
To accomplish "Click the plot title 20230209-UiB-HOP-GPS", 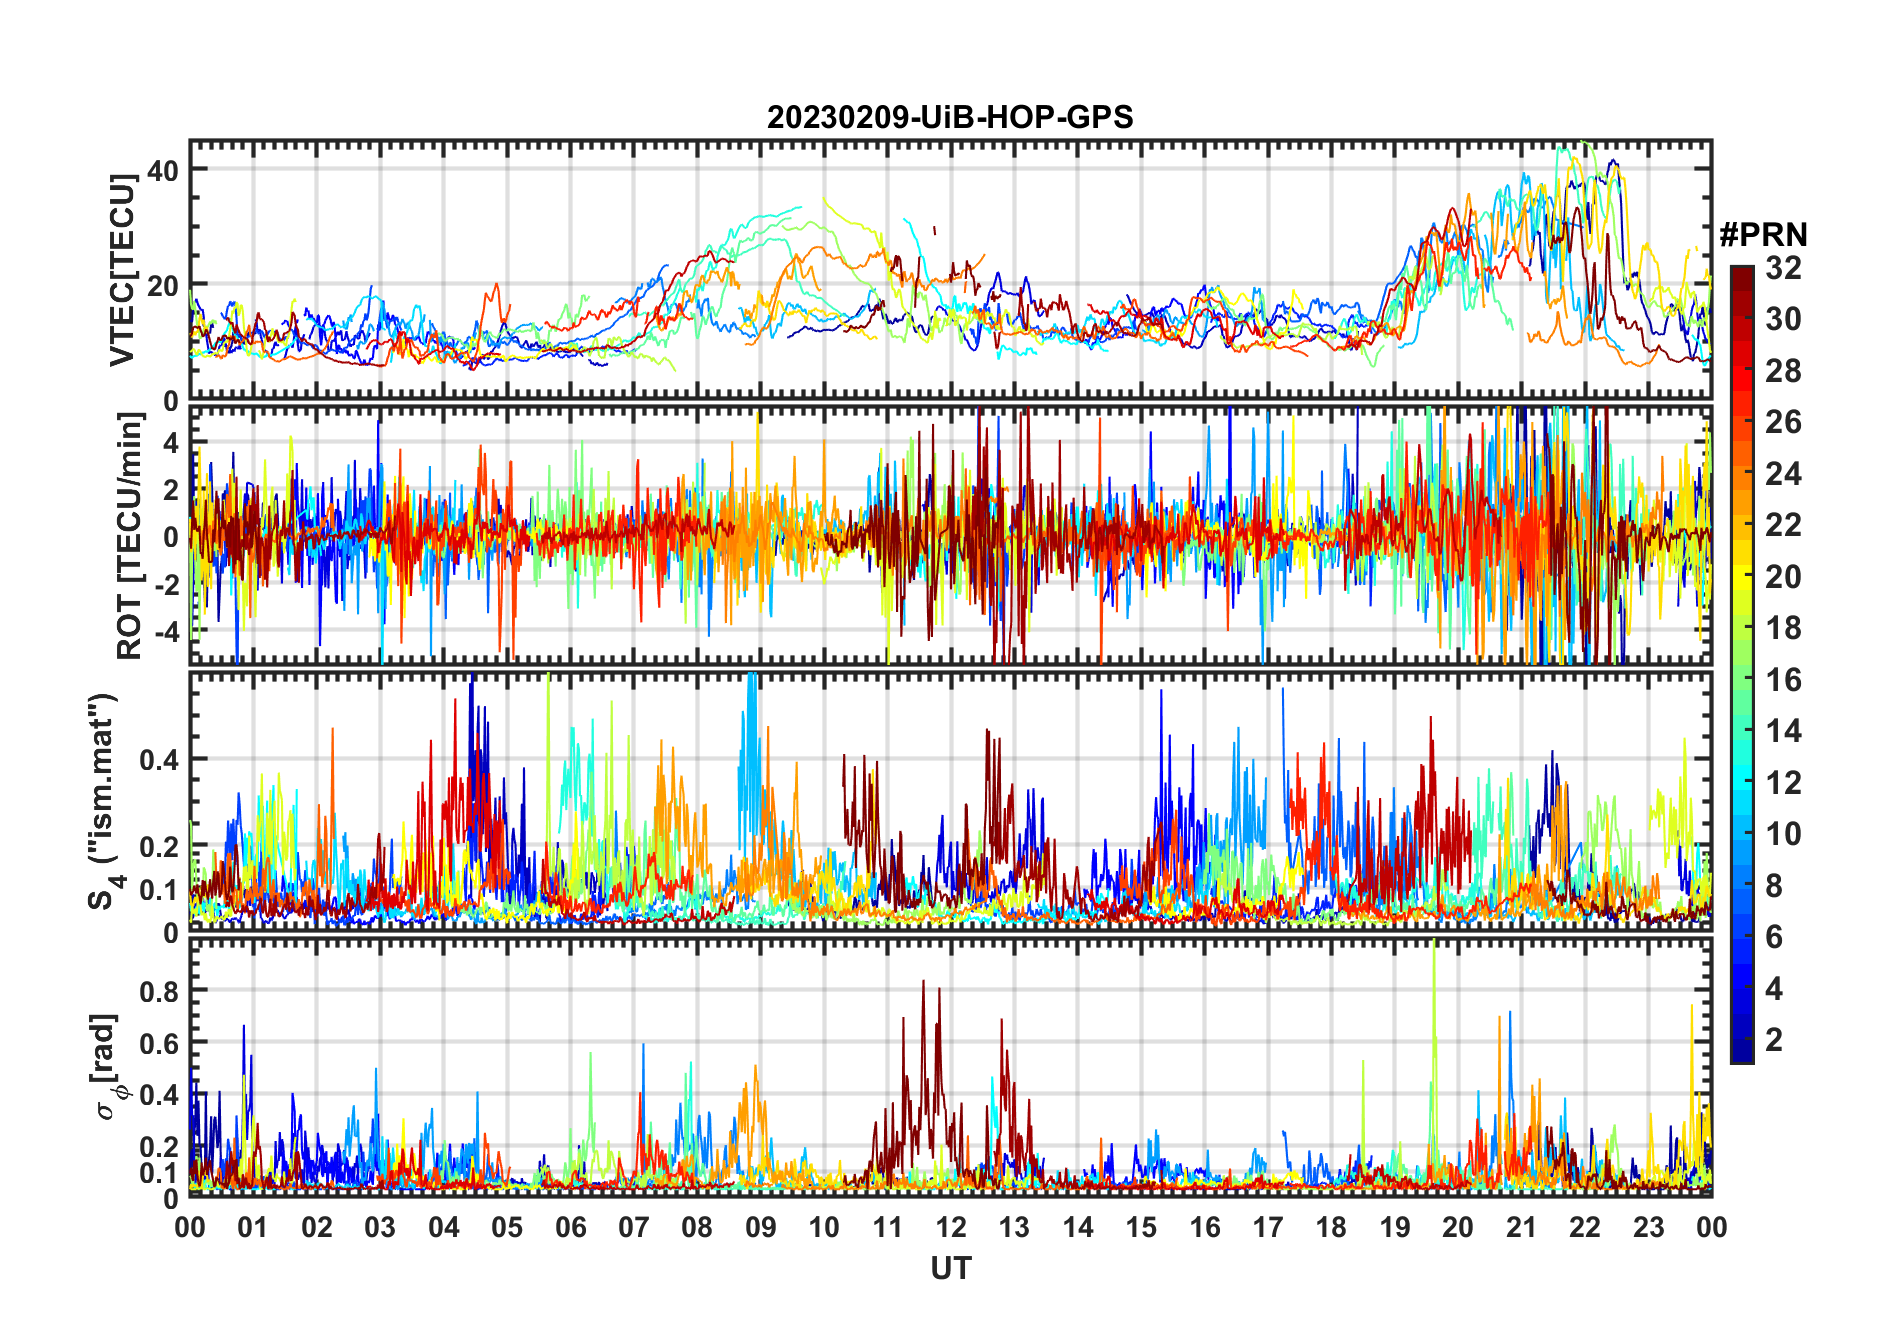I will tap(950, 118).
